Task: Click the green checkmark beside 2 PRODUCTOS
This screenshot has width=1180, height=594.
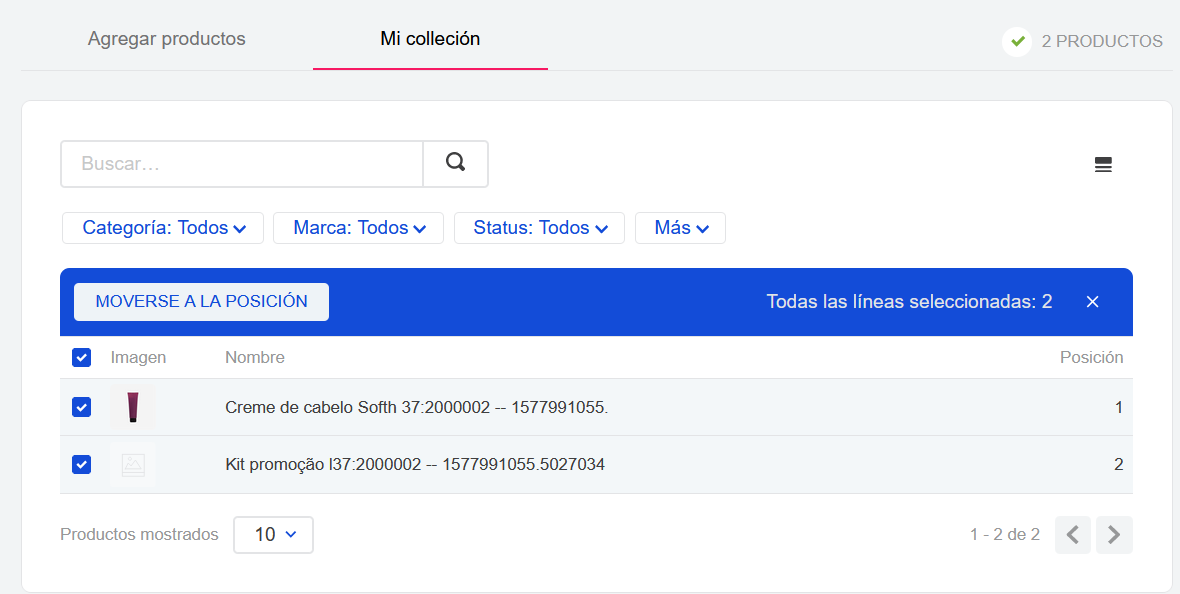Action: [1017, 42]
